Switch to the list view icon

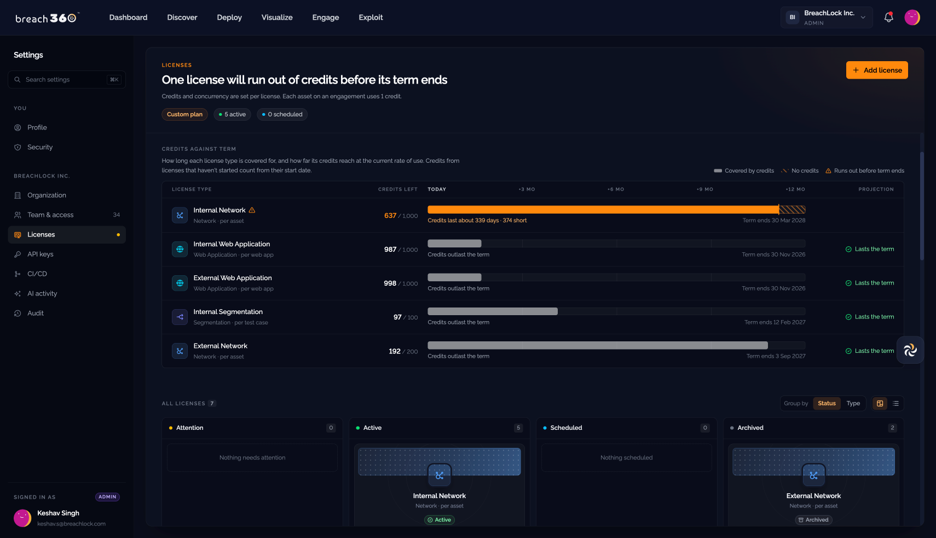tap(895, 404)
